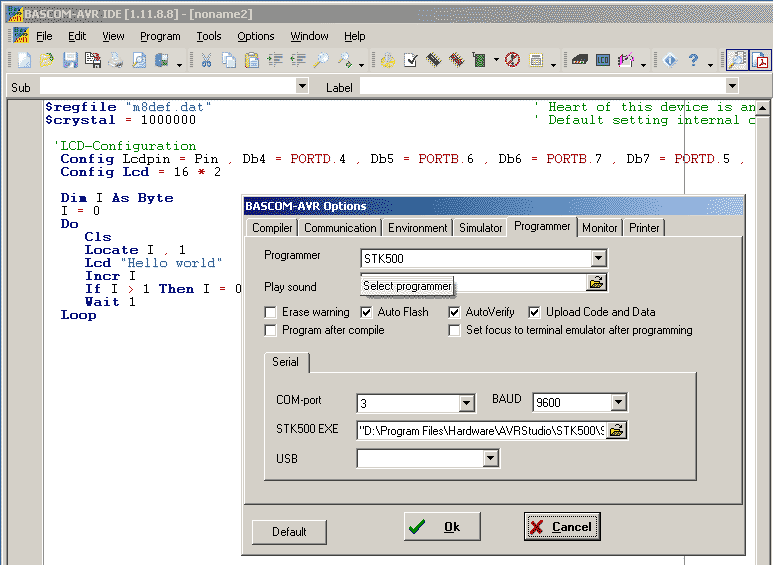Toggle the Upload Code and Data checkbox
The width and height of the screenshot is (773, 565).
point(534,312)
